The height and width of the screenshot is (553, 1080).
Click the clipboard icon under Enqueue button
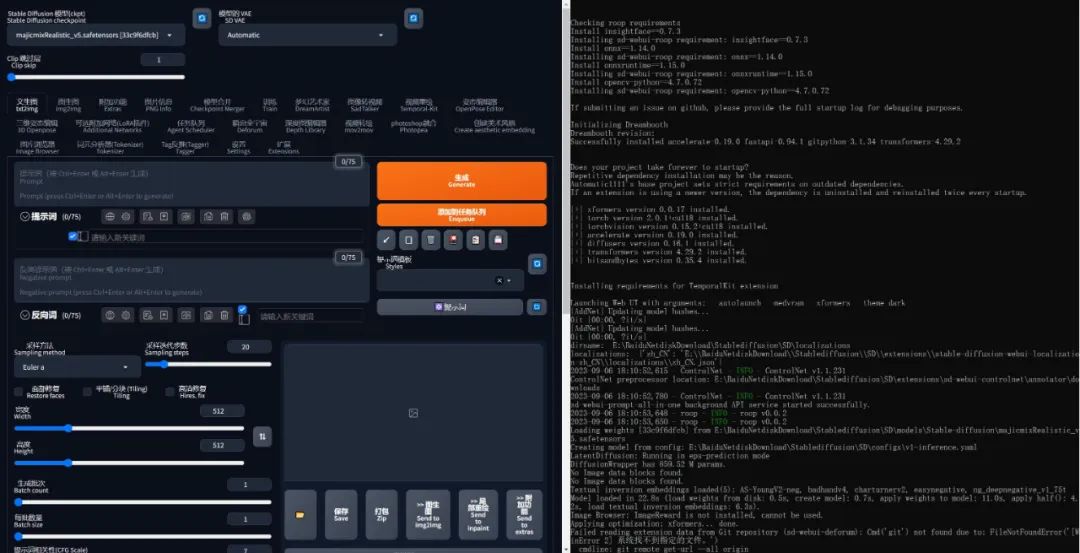tap(475, 240)
